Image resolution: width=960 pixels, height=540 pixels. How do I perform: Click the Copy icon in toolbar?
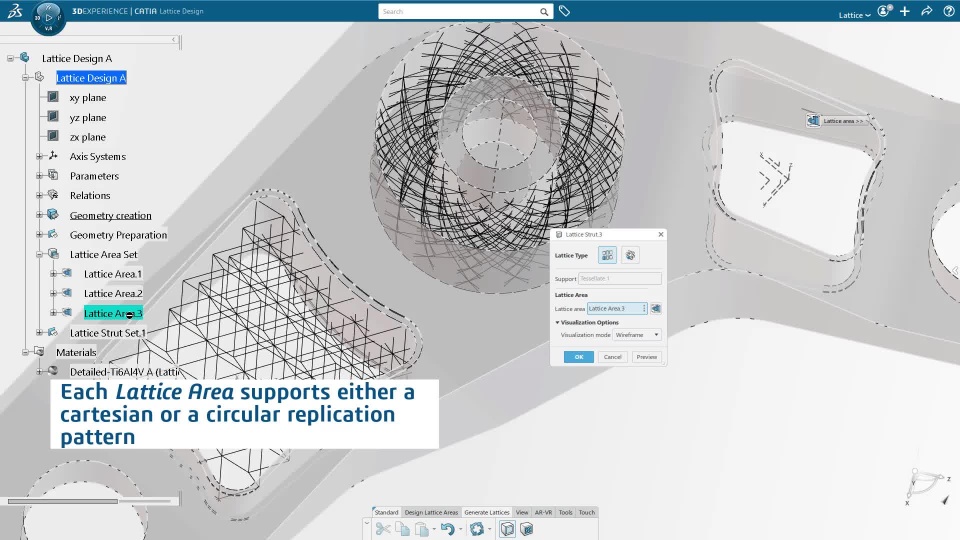point(402,529)
